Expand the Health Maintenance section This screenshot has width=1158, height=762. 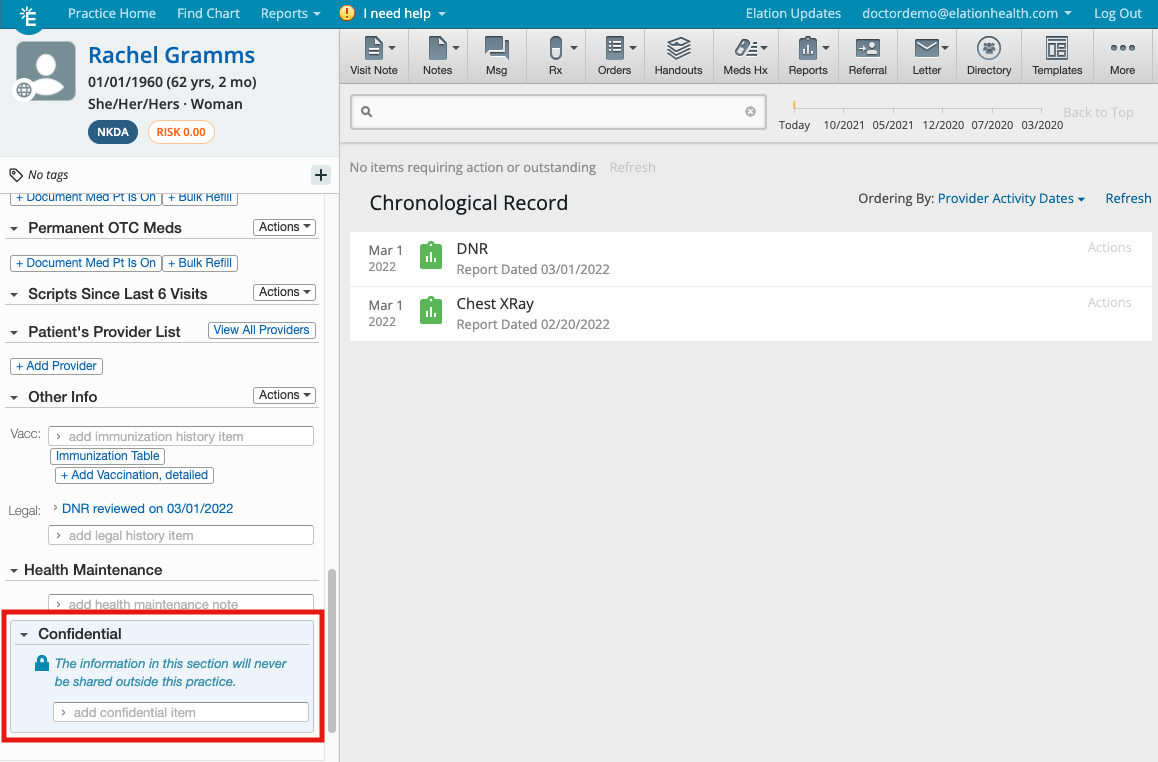coord(13,570)
